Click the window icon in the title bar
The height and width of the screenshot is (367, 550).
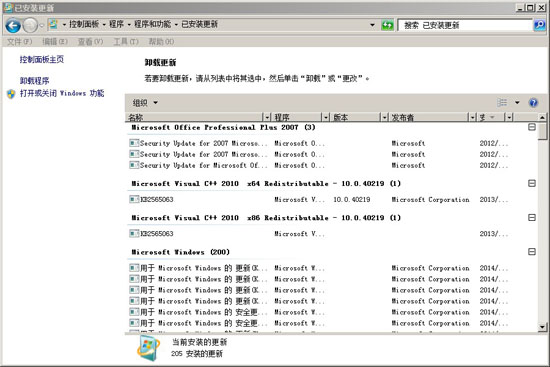pyautogui.click(x=8, y=7)
